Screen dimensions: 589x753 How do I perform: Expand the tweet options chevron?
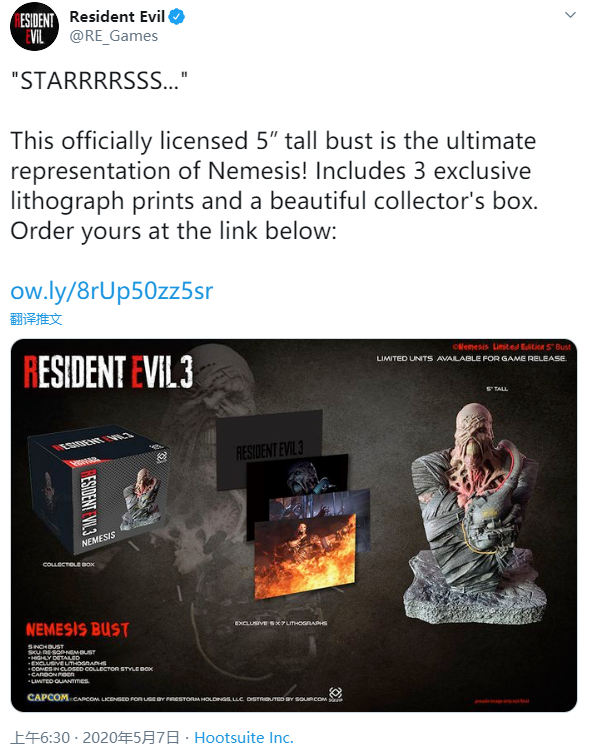(x=570, y=15)
